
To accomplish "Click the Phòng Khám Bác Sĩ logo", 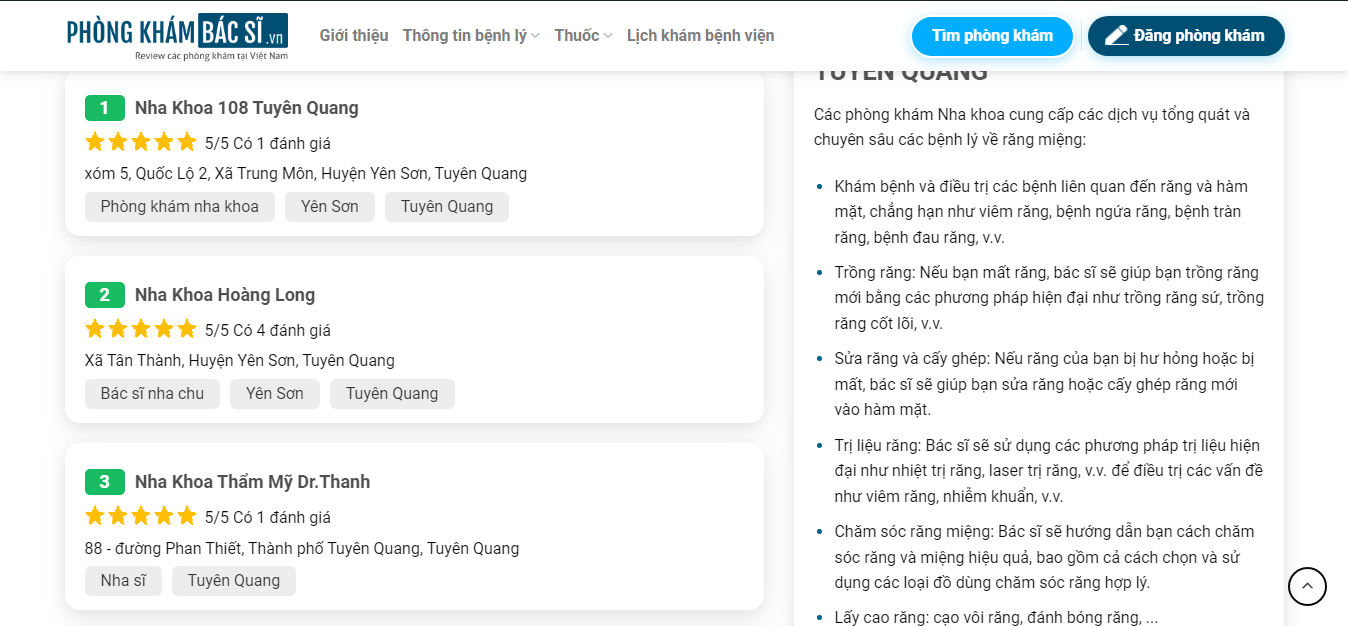I will pos(177,36).
